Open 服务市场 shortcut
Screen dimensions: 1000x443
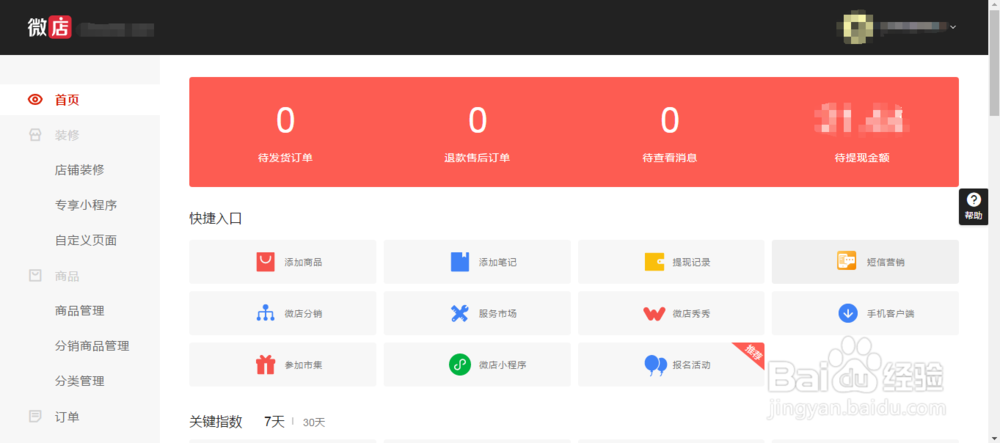coord(477,313)
